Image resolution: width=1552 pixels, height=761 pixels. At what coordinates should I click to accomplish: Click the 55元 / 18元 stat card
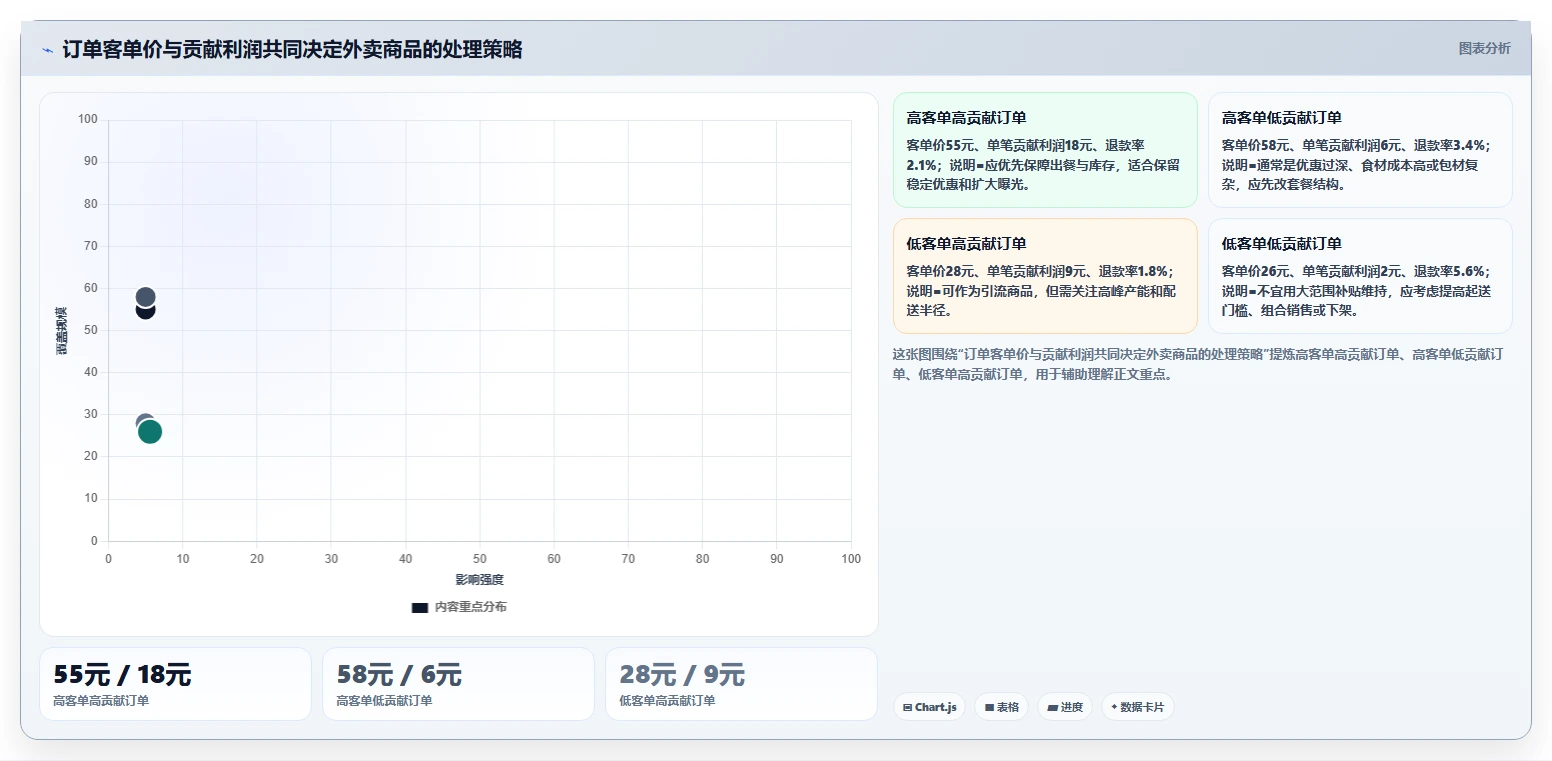tap(175, 684)
